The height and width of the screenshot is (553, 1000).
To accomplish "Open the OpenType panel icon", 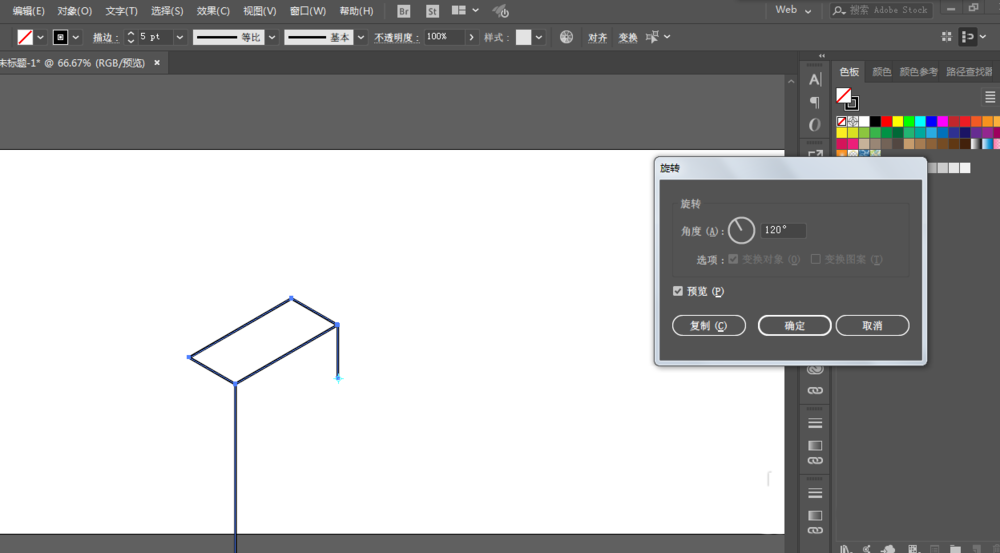I will point(815,125).
